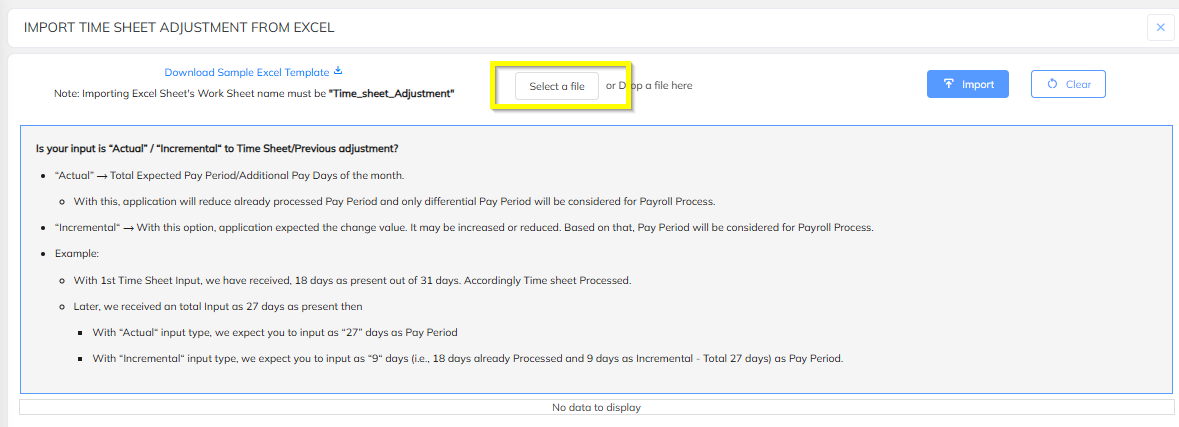
Task: Click the blue Import button
Action: click(968, 84)
